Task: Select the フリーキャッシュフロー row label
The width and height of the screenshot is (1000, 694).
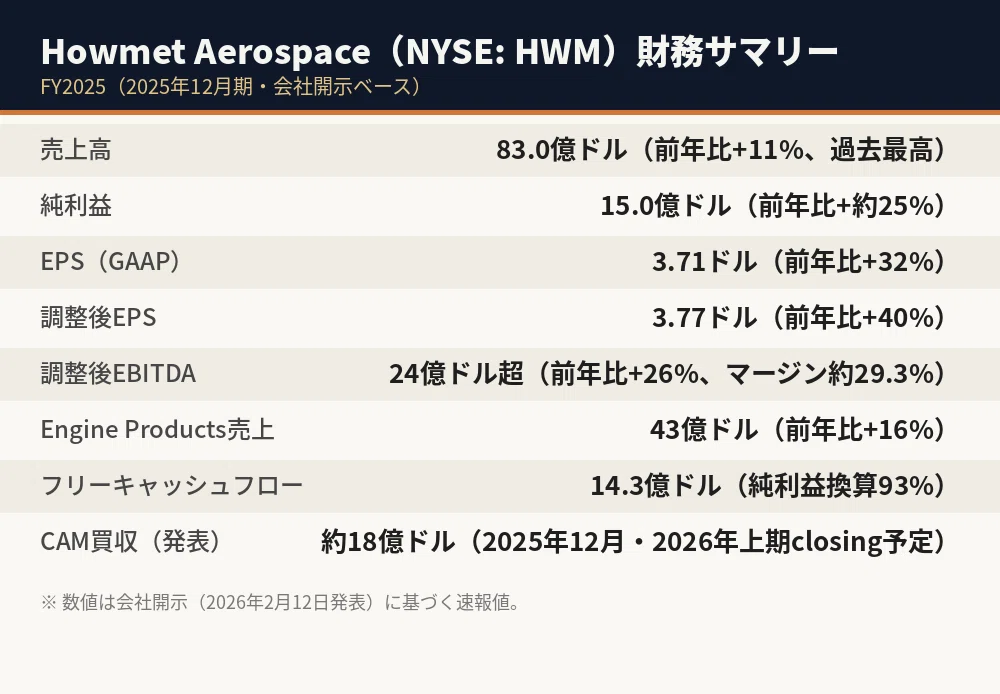Action: pyautogui.click(x=172, y=486)
